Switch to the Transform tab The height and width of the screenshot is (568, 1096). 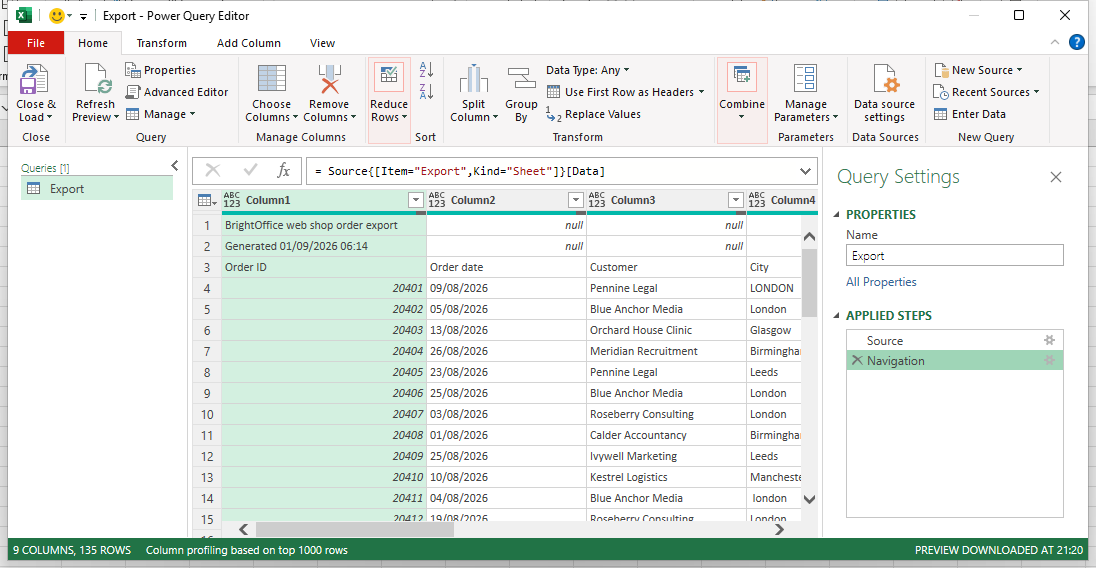161,43
